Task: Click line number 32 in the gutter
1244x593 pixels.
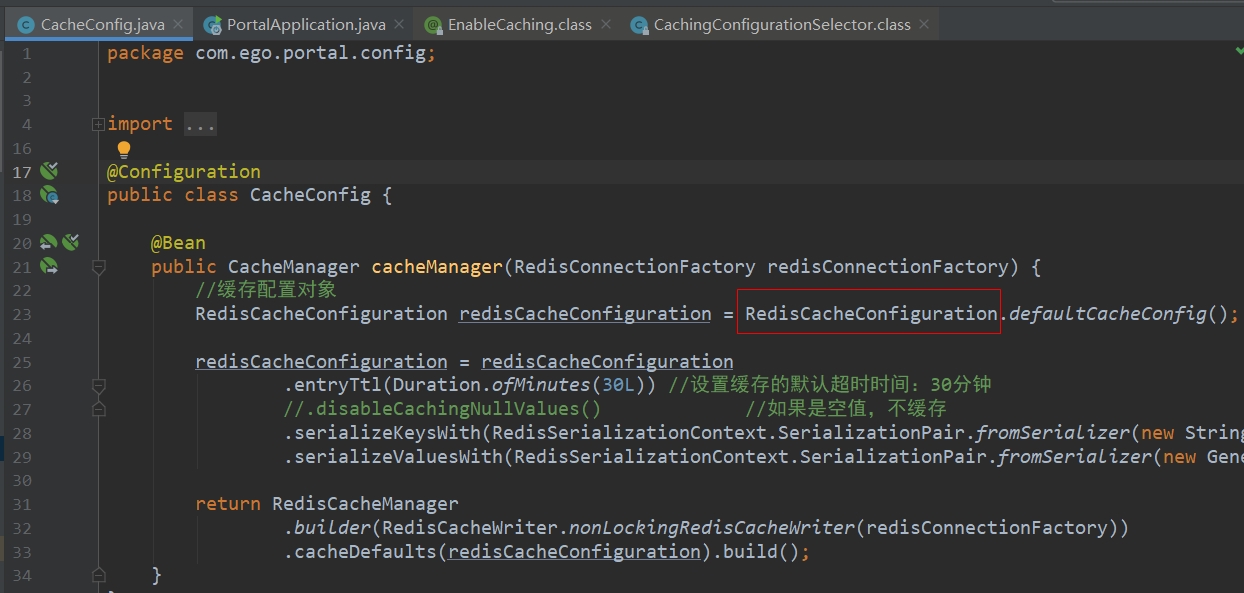Action: [x=21, y=528]
